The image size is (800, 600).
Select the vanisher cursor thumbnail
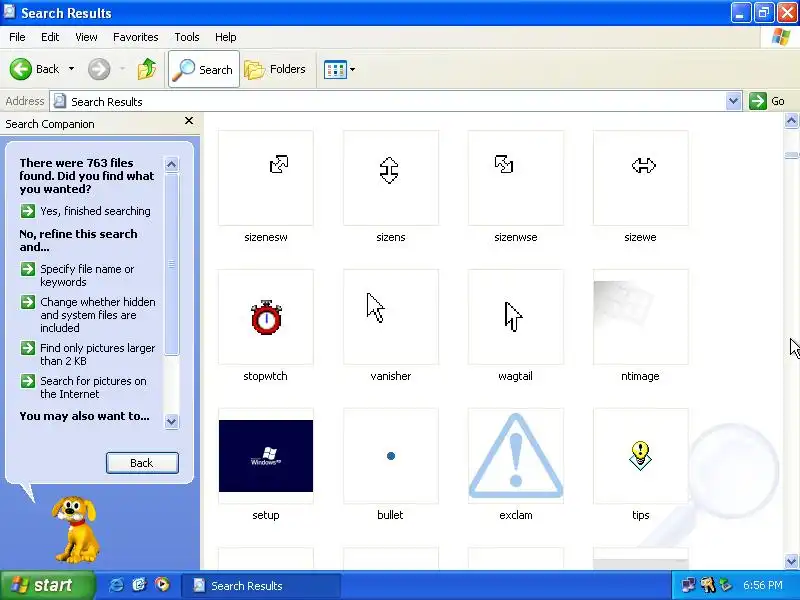(391, 317)
